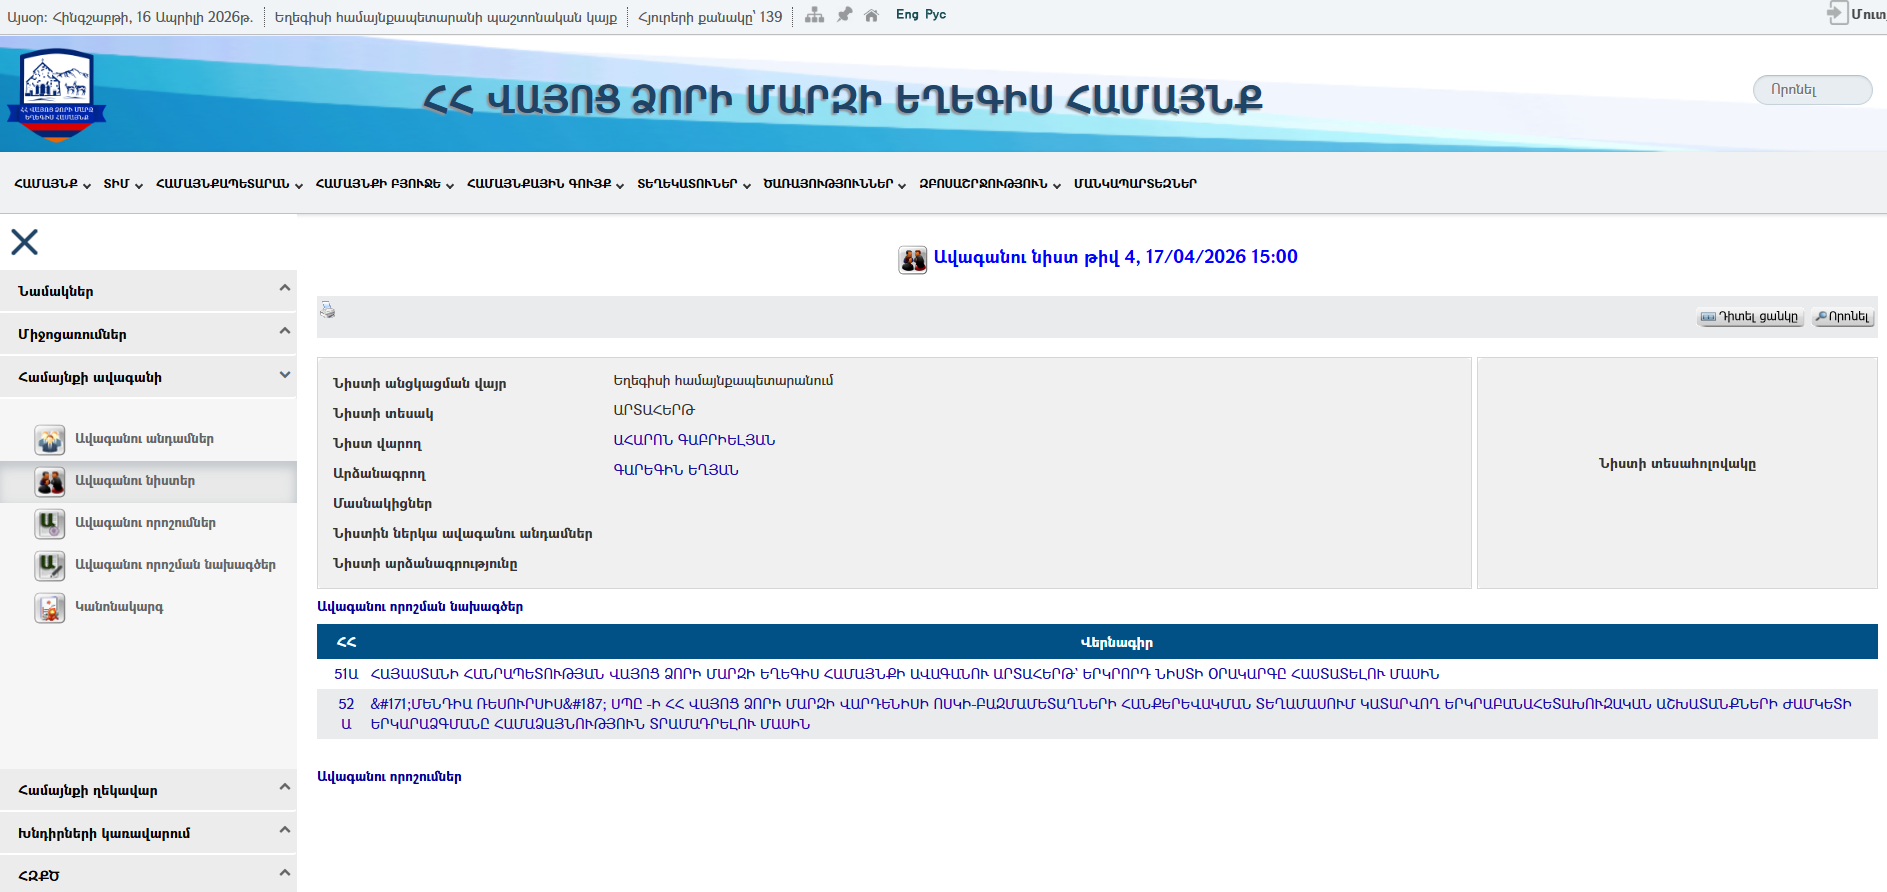1887x892 pixels.
Task: Switch language to Eng
Action: (906, 15)
